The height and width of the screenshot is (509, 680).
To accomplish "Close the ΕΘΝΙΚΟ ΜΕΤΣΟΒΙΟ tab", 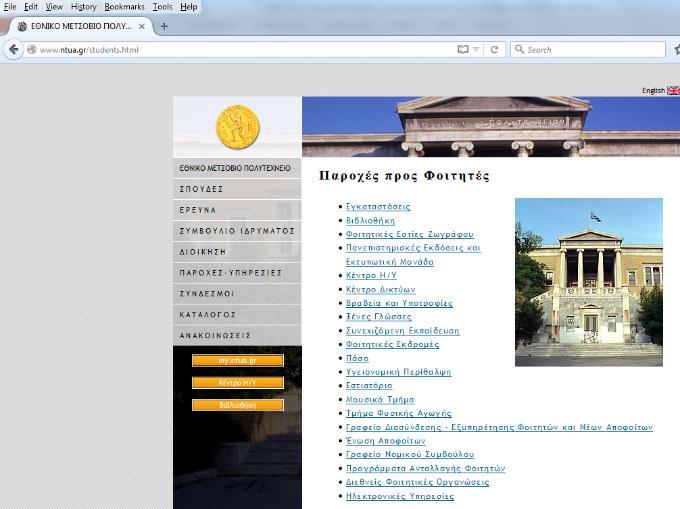I will (x=141, y=26).
